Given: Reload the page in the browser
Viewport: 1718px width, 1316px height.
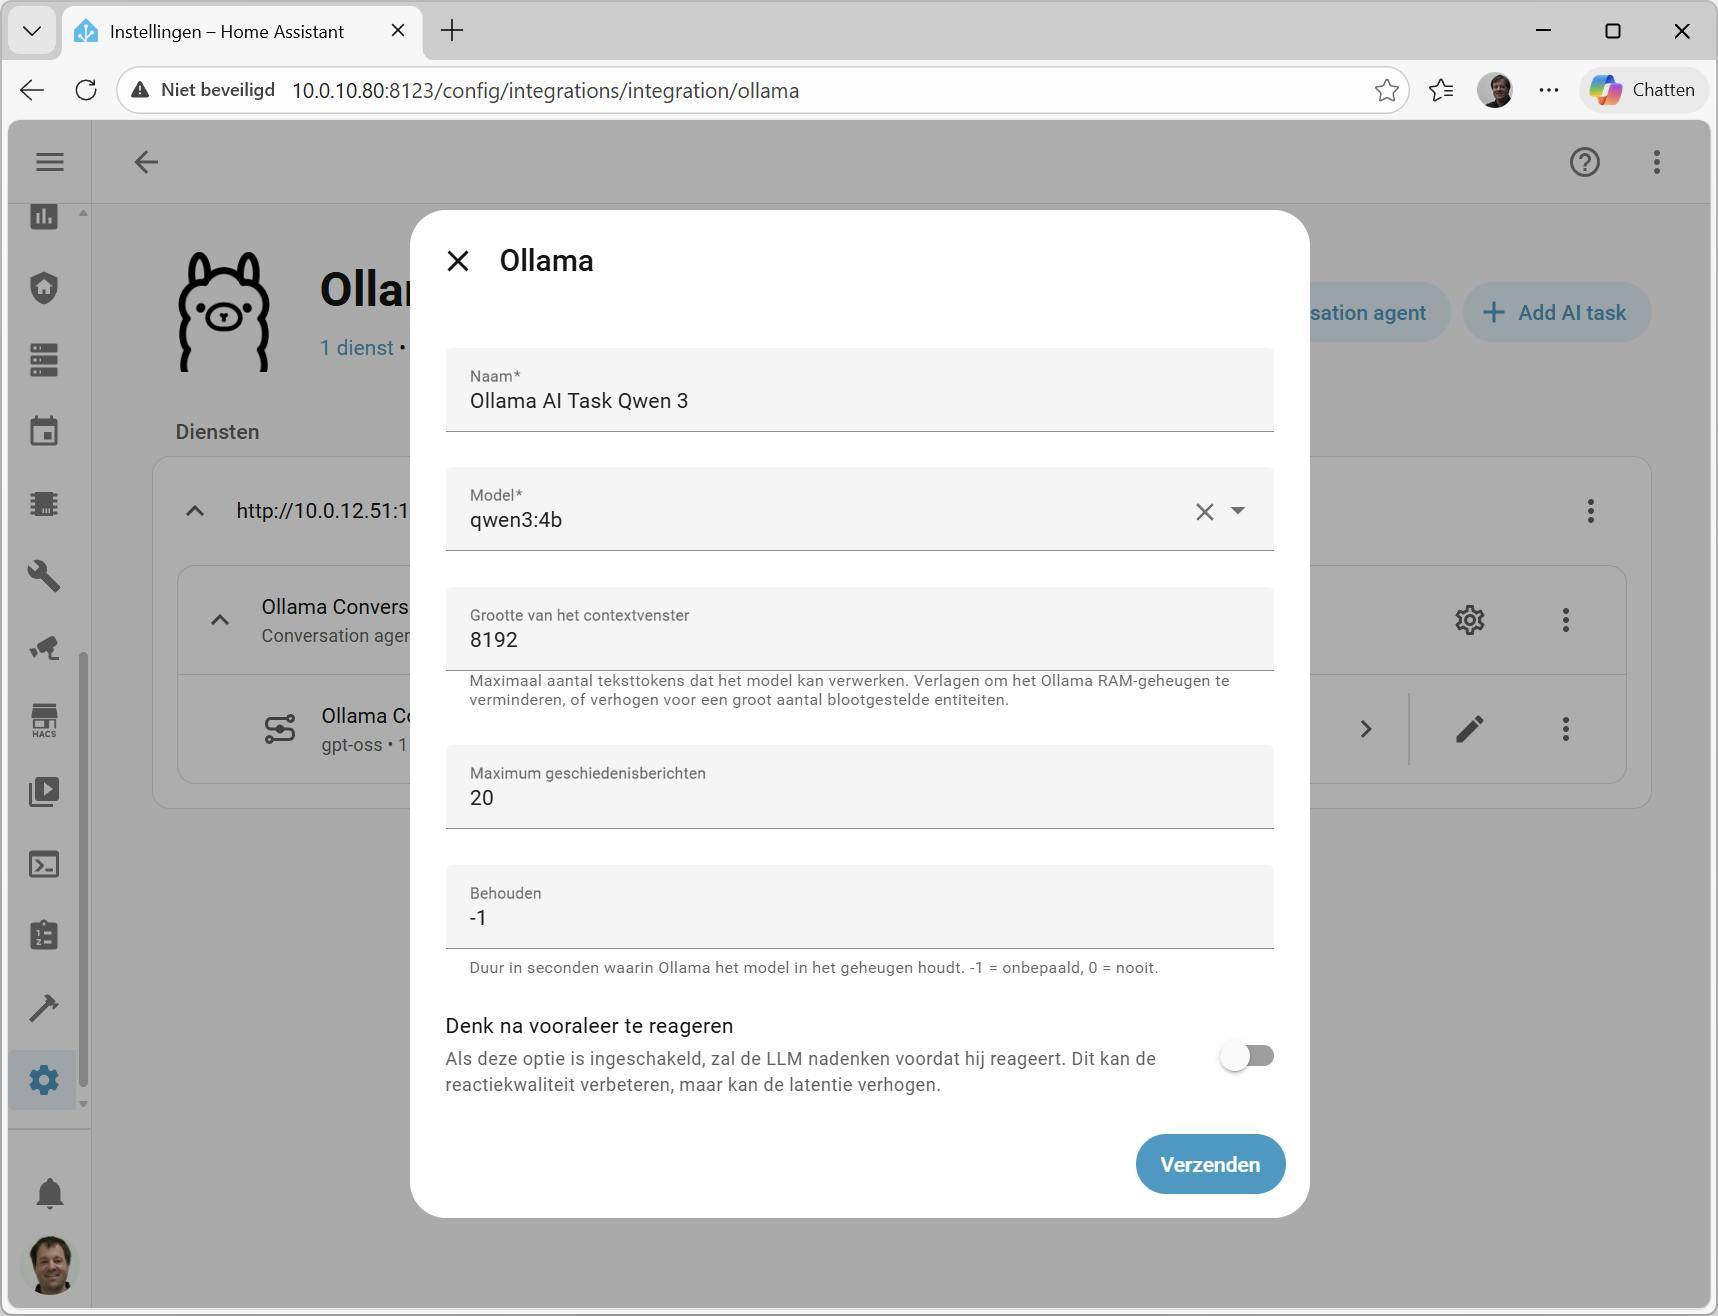Looking at the screenshot, I should point(86,90).
